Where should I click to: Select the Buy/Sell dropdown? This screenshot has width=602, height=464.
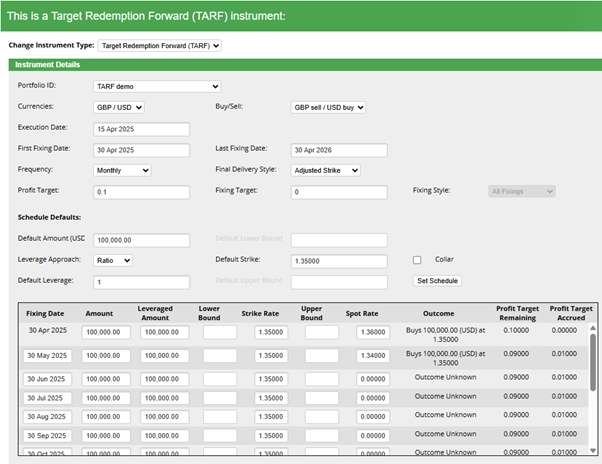(328, 107)
